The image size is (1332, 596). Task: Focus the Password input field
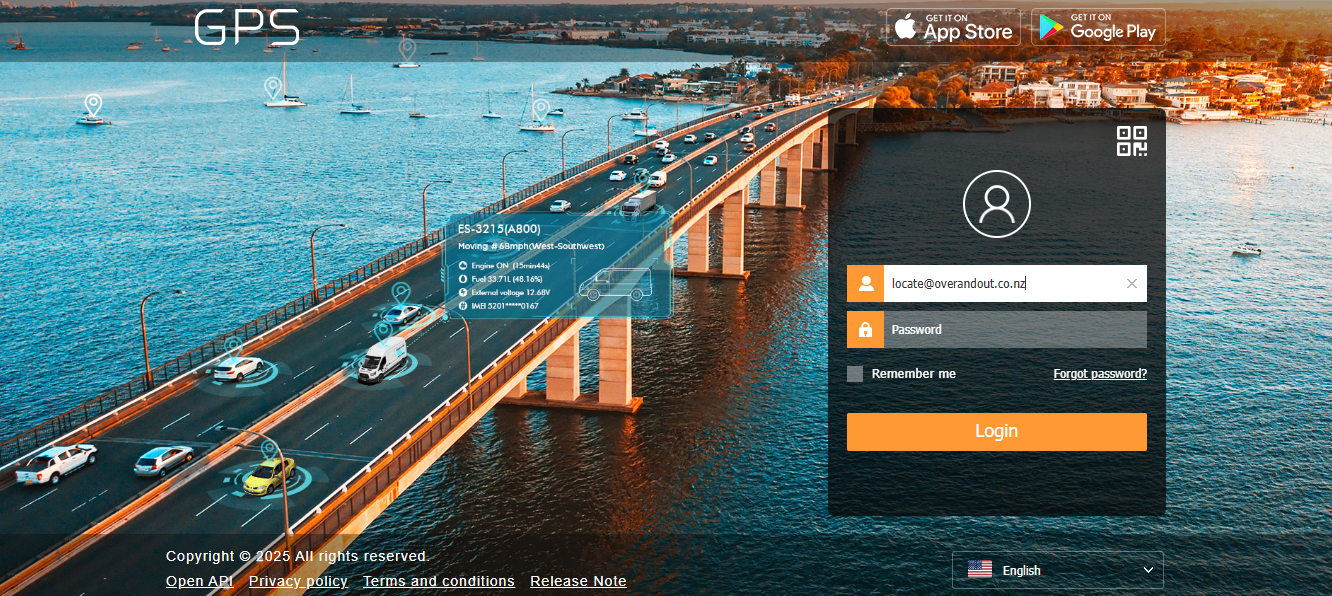[x=1015, y=329]
